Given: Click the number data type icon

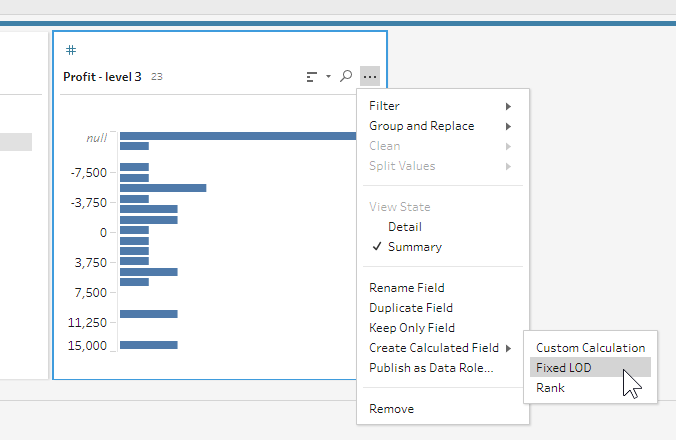Looking at the screenshot, I should 70,50.
